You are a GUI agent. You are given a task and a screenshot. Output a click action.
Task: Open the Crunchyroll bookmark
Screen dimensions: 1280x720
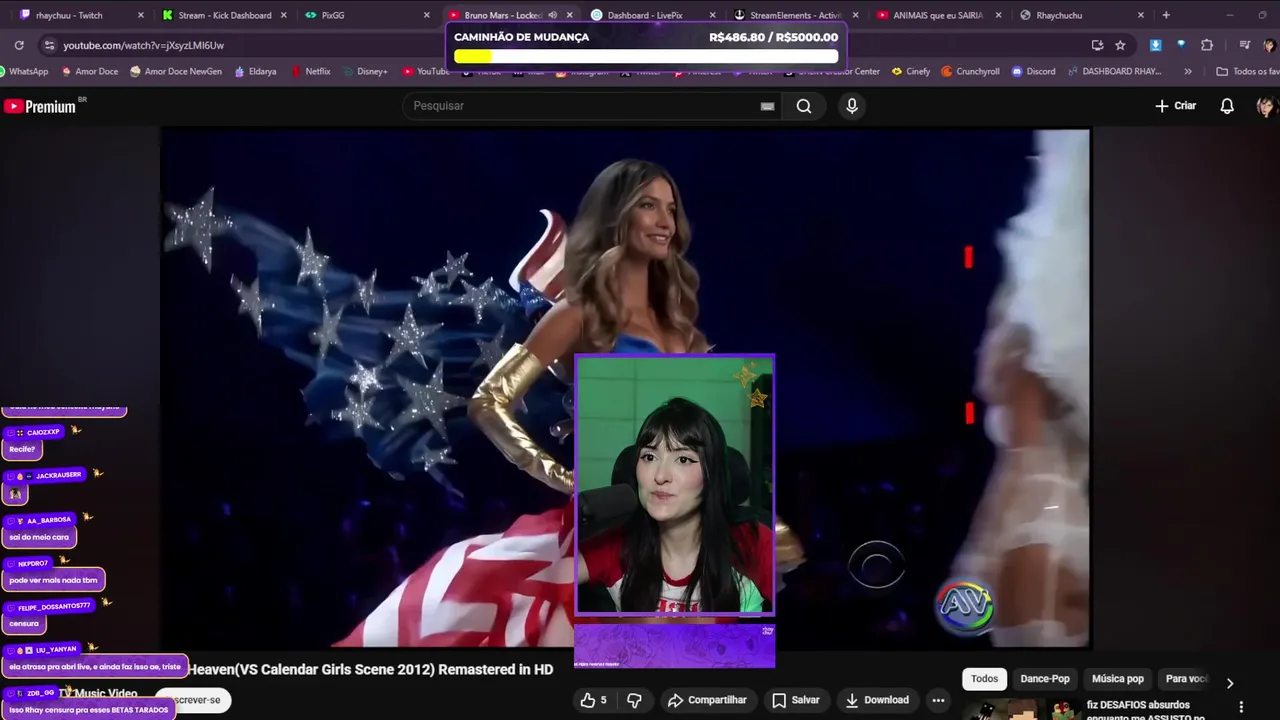(970, 71)
